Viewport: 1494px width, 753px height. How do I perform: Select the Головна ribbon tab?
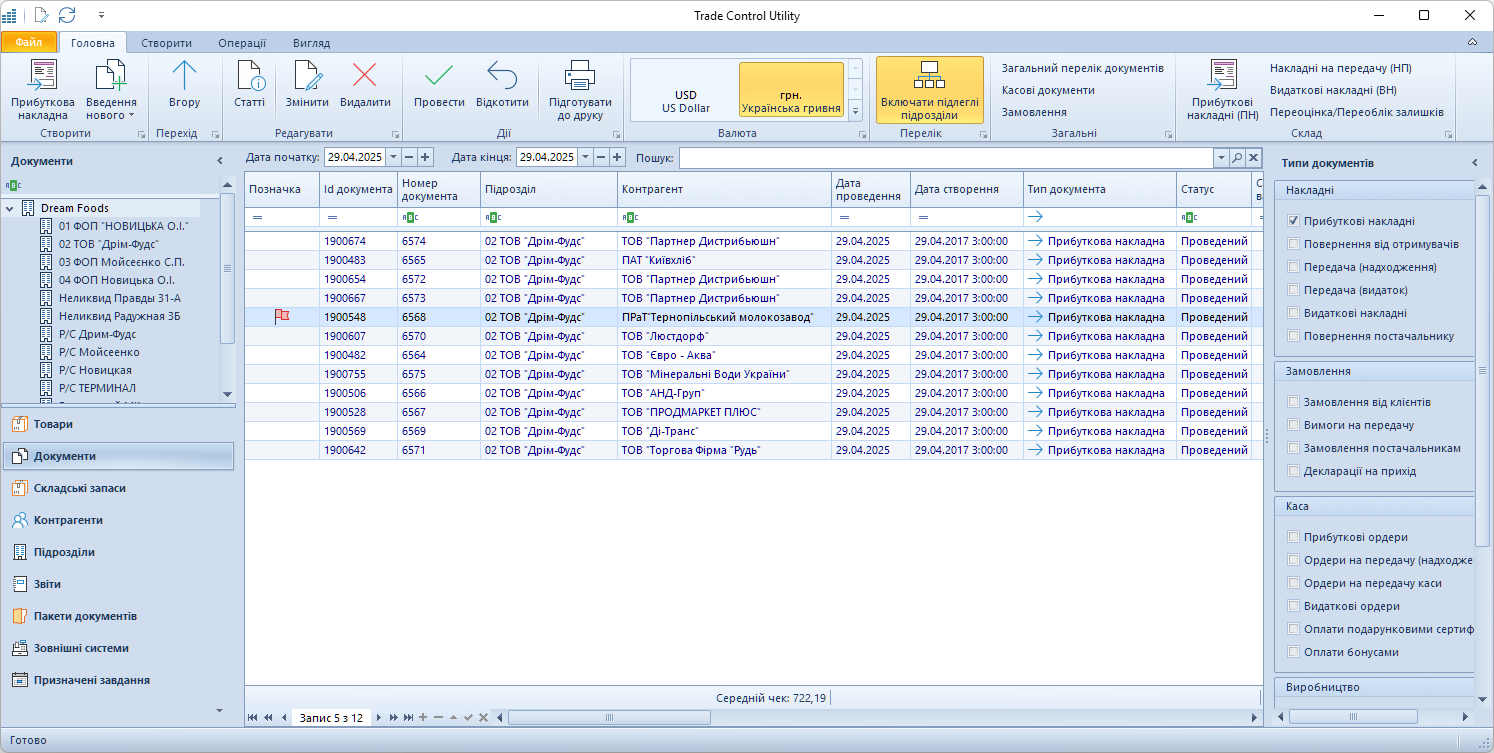tap(93, 43)
